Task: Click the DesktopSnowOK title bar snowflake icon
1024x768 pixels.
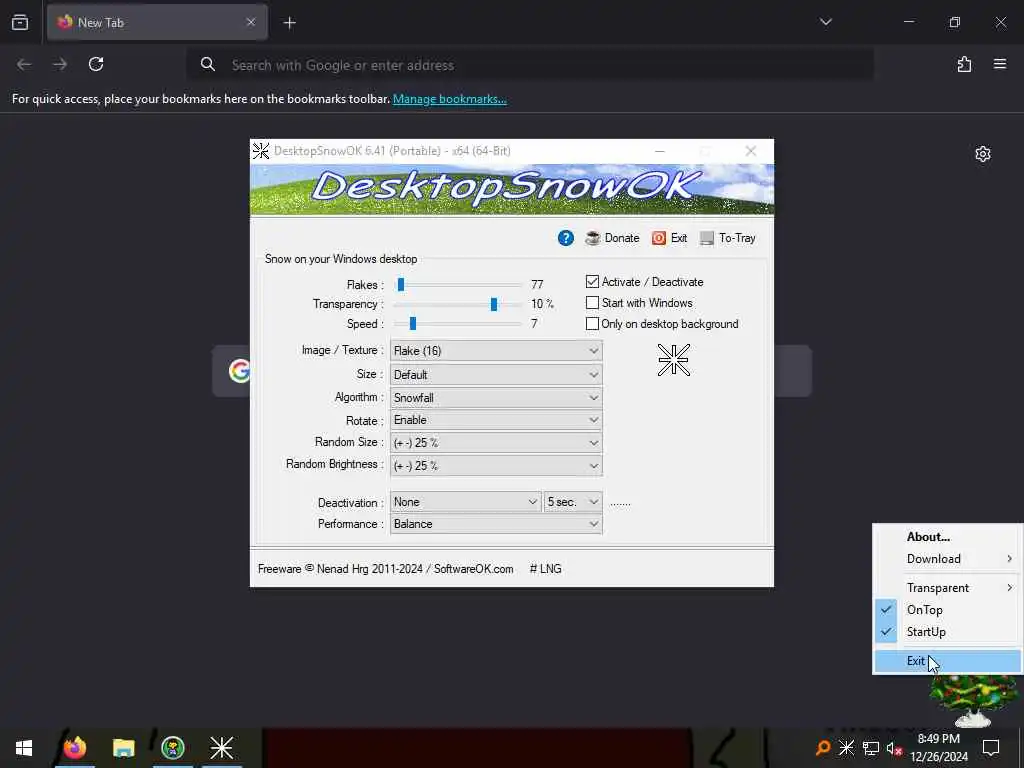Action: click(261, 151)
